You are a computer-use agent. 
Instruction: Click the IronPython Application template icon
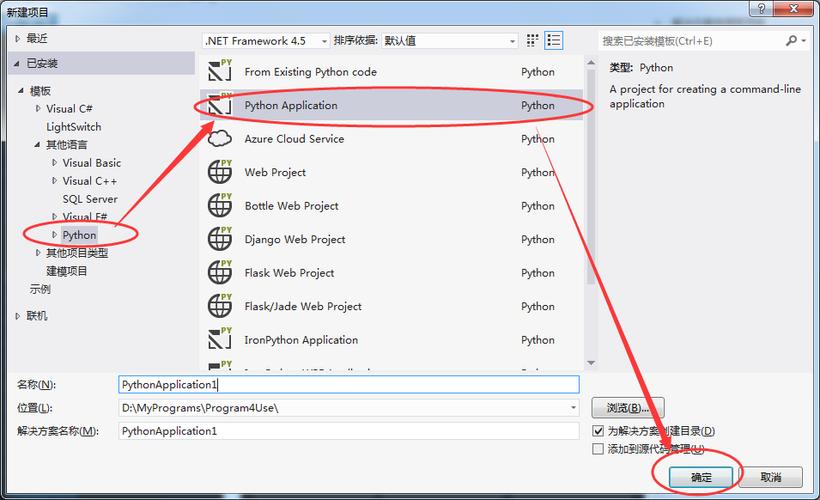pyautogui.click(x=220, y=338)
